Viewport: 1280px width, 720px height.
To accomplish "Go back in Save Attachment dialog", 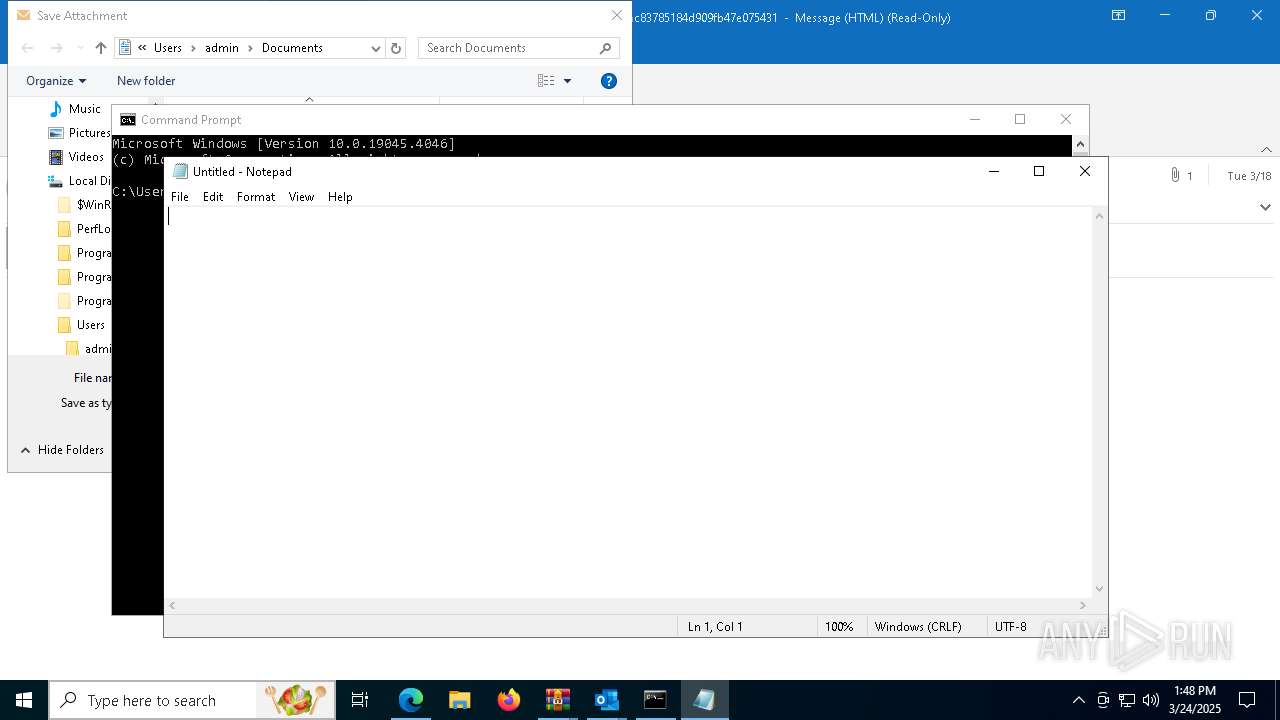I will tap(28, 48).
